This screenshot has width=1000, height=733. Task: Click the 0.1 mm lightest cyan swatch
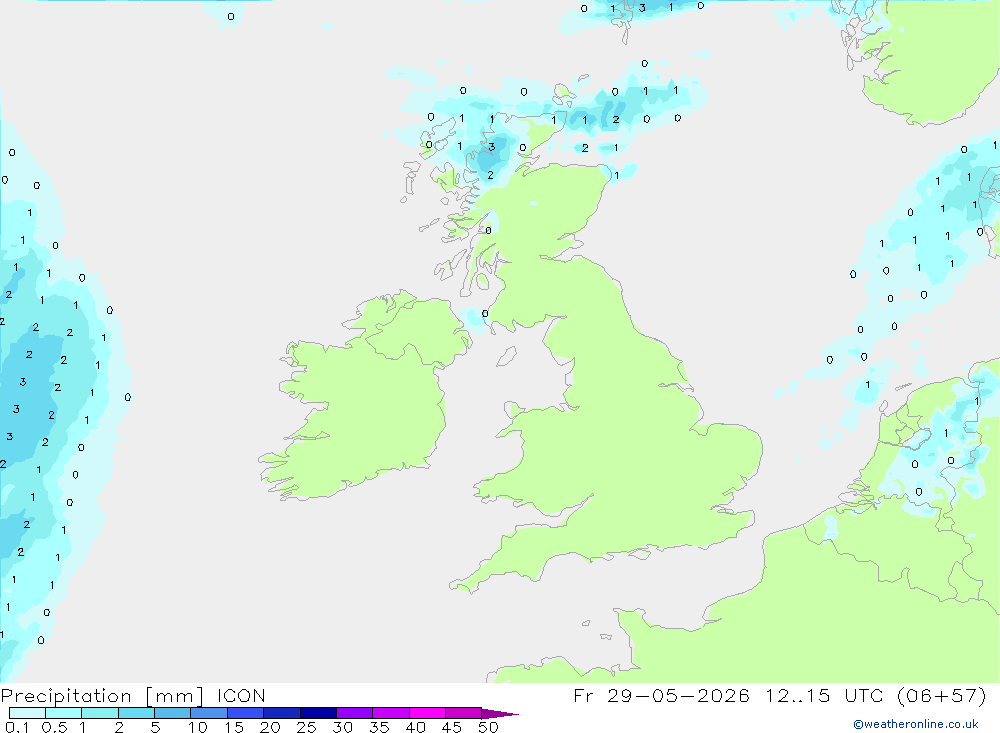[27, 713]
